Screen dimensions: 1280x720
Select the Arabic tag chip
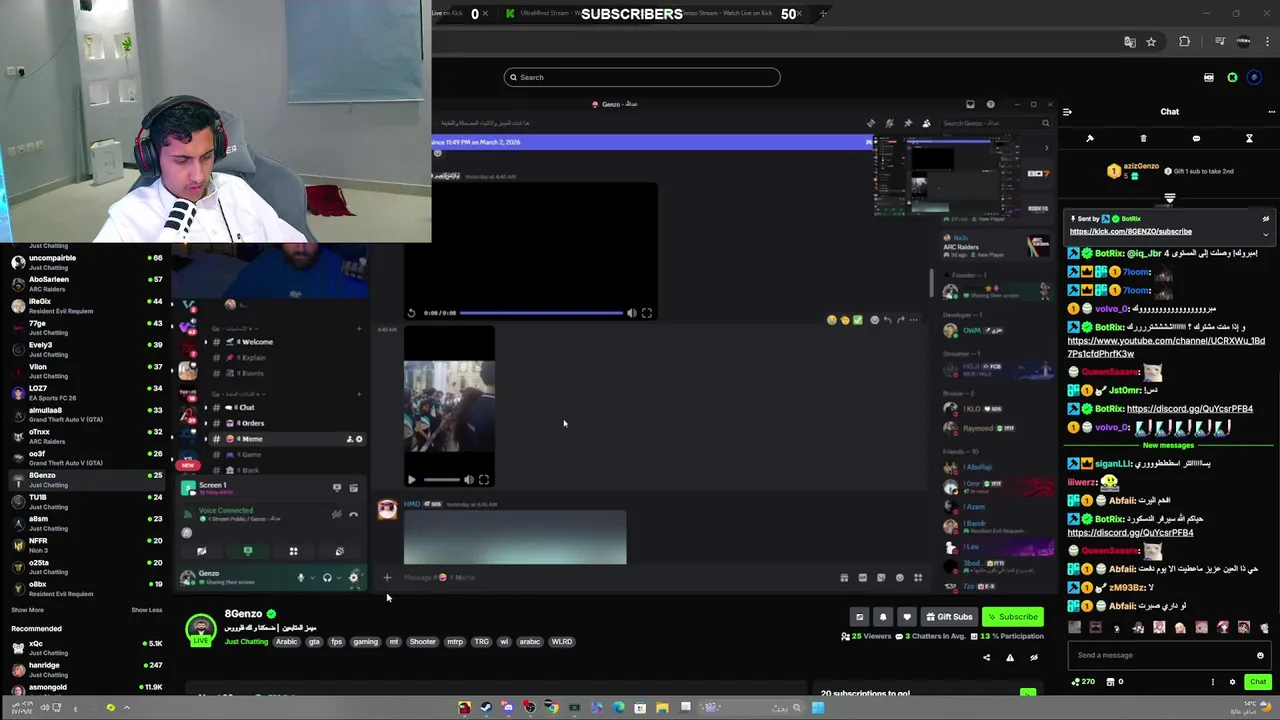pos(287,642)
